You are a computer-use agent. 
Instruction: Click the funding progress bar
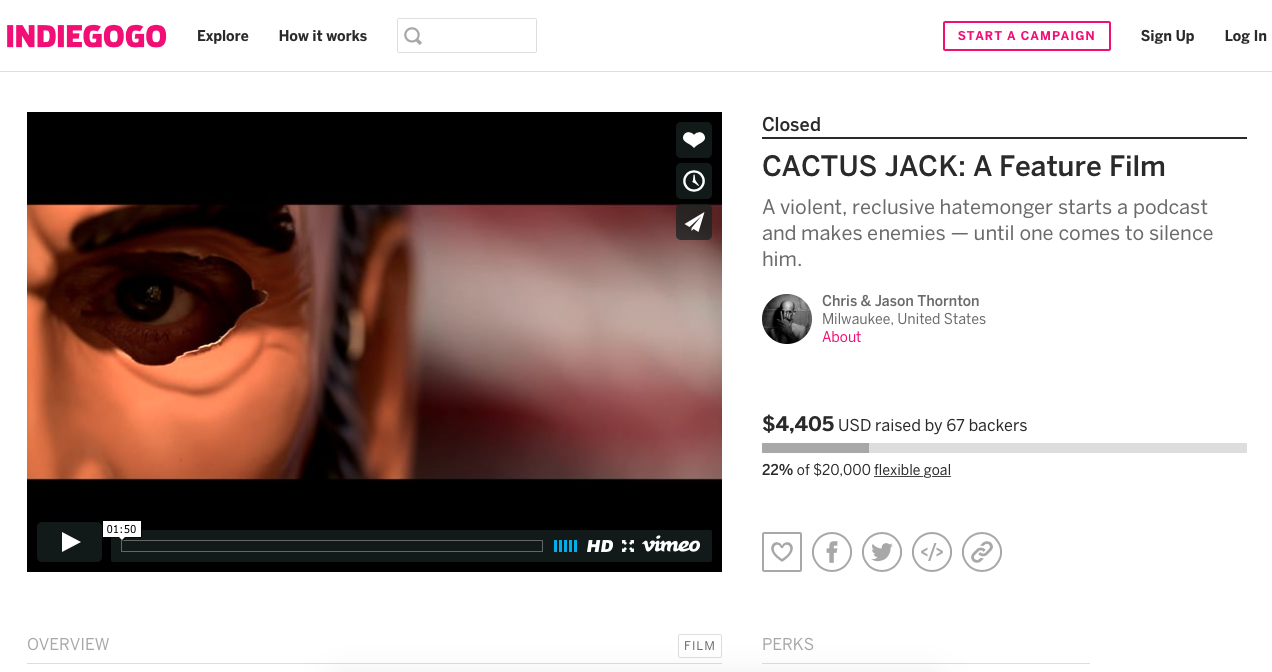coord(1004,448)
